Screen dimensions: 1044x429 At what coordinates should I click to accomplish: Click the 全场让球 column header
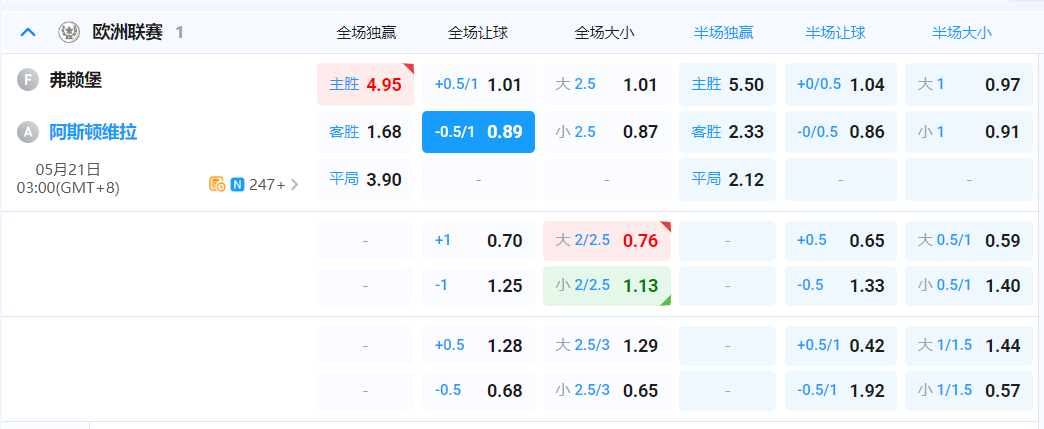[478, 33]
